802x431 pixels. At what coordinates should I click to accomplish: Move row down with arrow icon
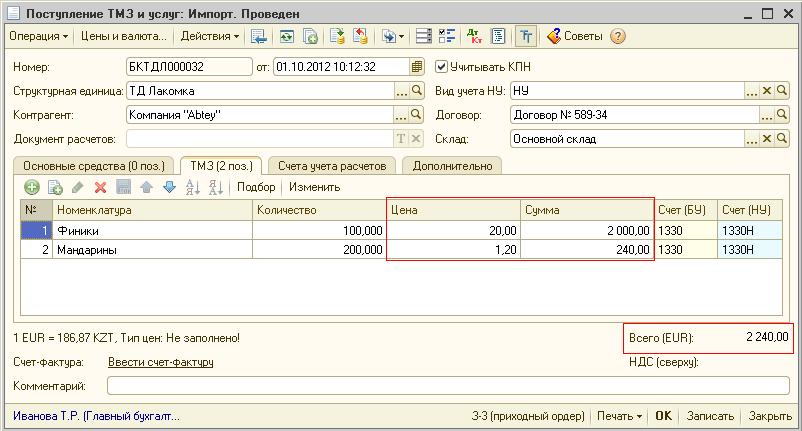[169, 187]
